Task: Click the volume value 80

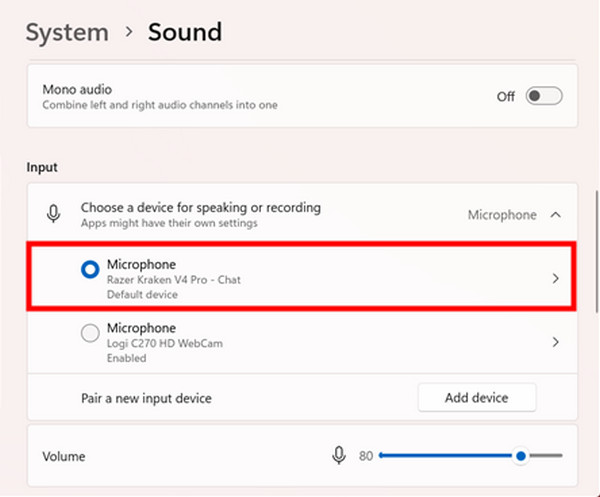Action: point(366,456)
